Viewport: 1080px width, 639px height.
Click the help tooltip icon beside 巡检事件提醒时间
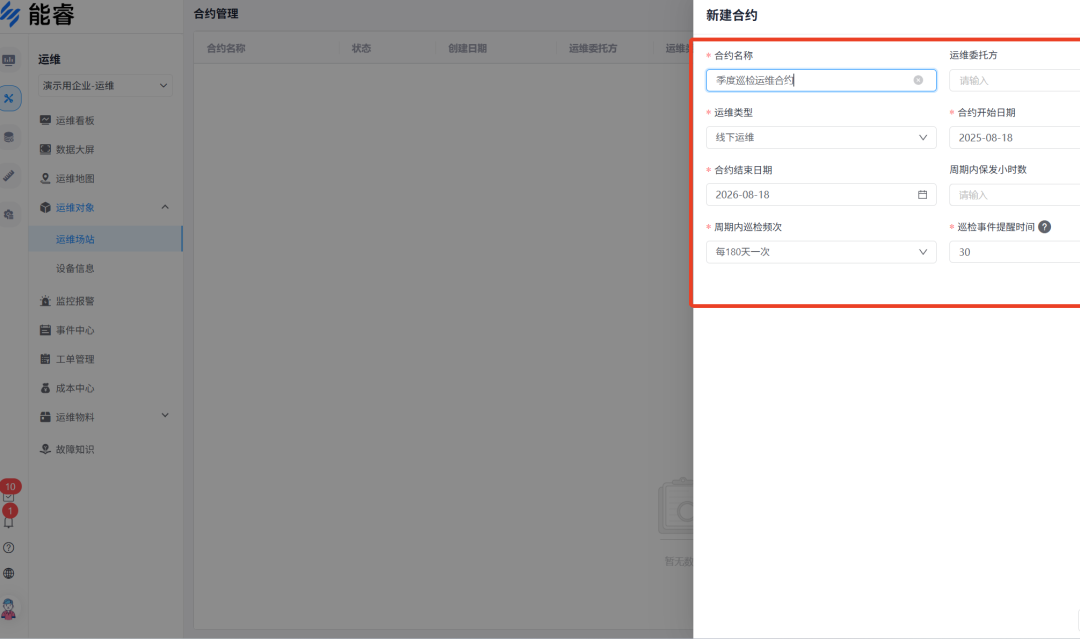click(x=1044, y=227)
